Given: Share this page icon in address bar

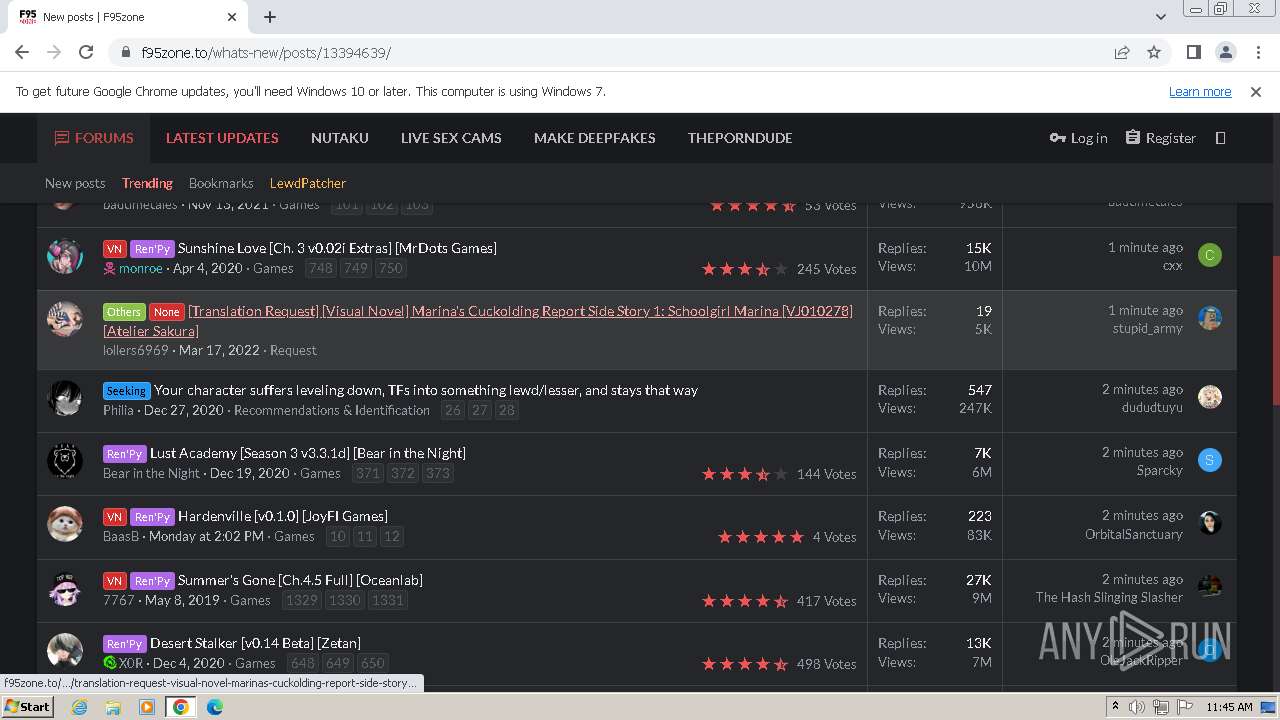Looking at the screenshot, I should click(x=1122, y=52).
